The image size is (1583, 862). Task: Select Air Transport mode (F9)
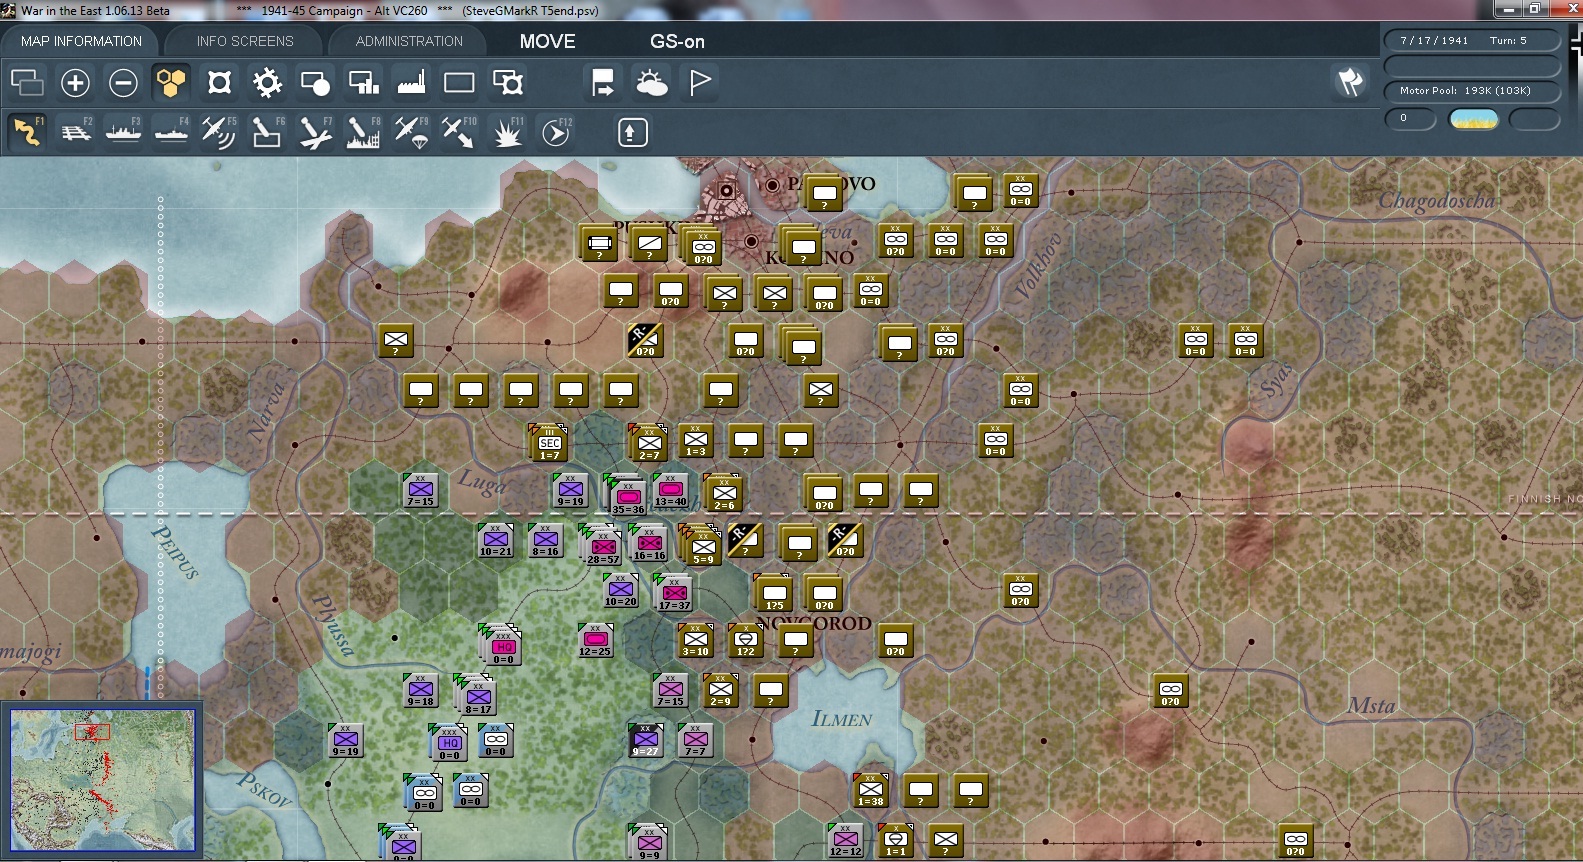click(x=411, y=132)
